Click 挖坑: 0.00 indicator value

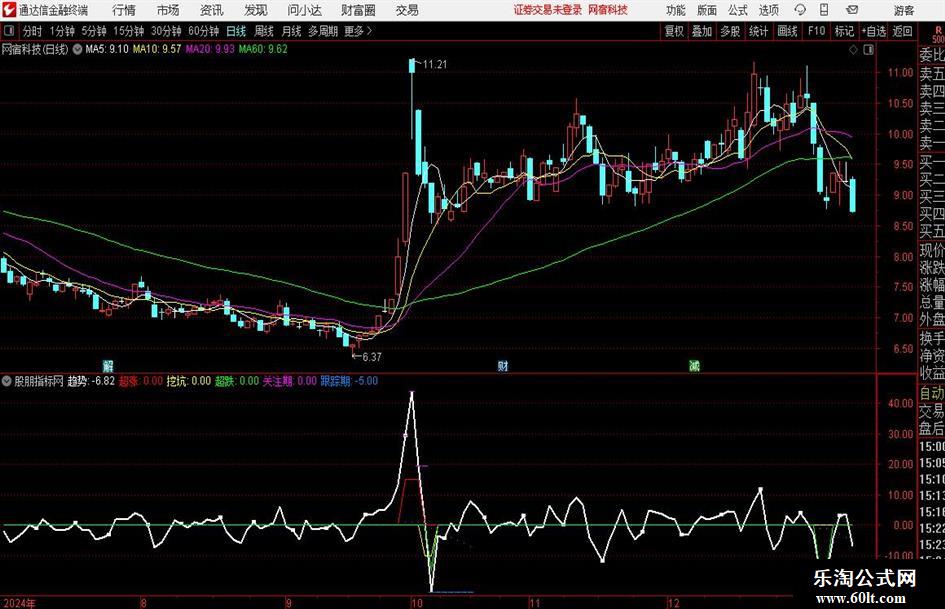pos(189,381)
